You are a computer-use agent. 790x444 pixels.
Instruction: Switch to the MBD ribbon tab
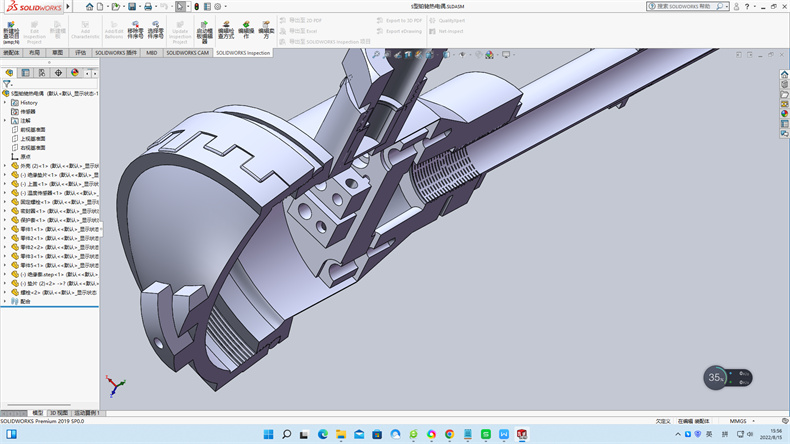point(152,52)
